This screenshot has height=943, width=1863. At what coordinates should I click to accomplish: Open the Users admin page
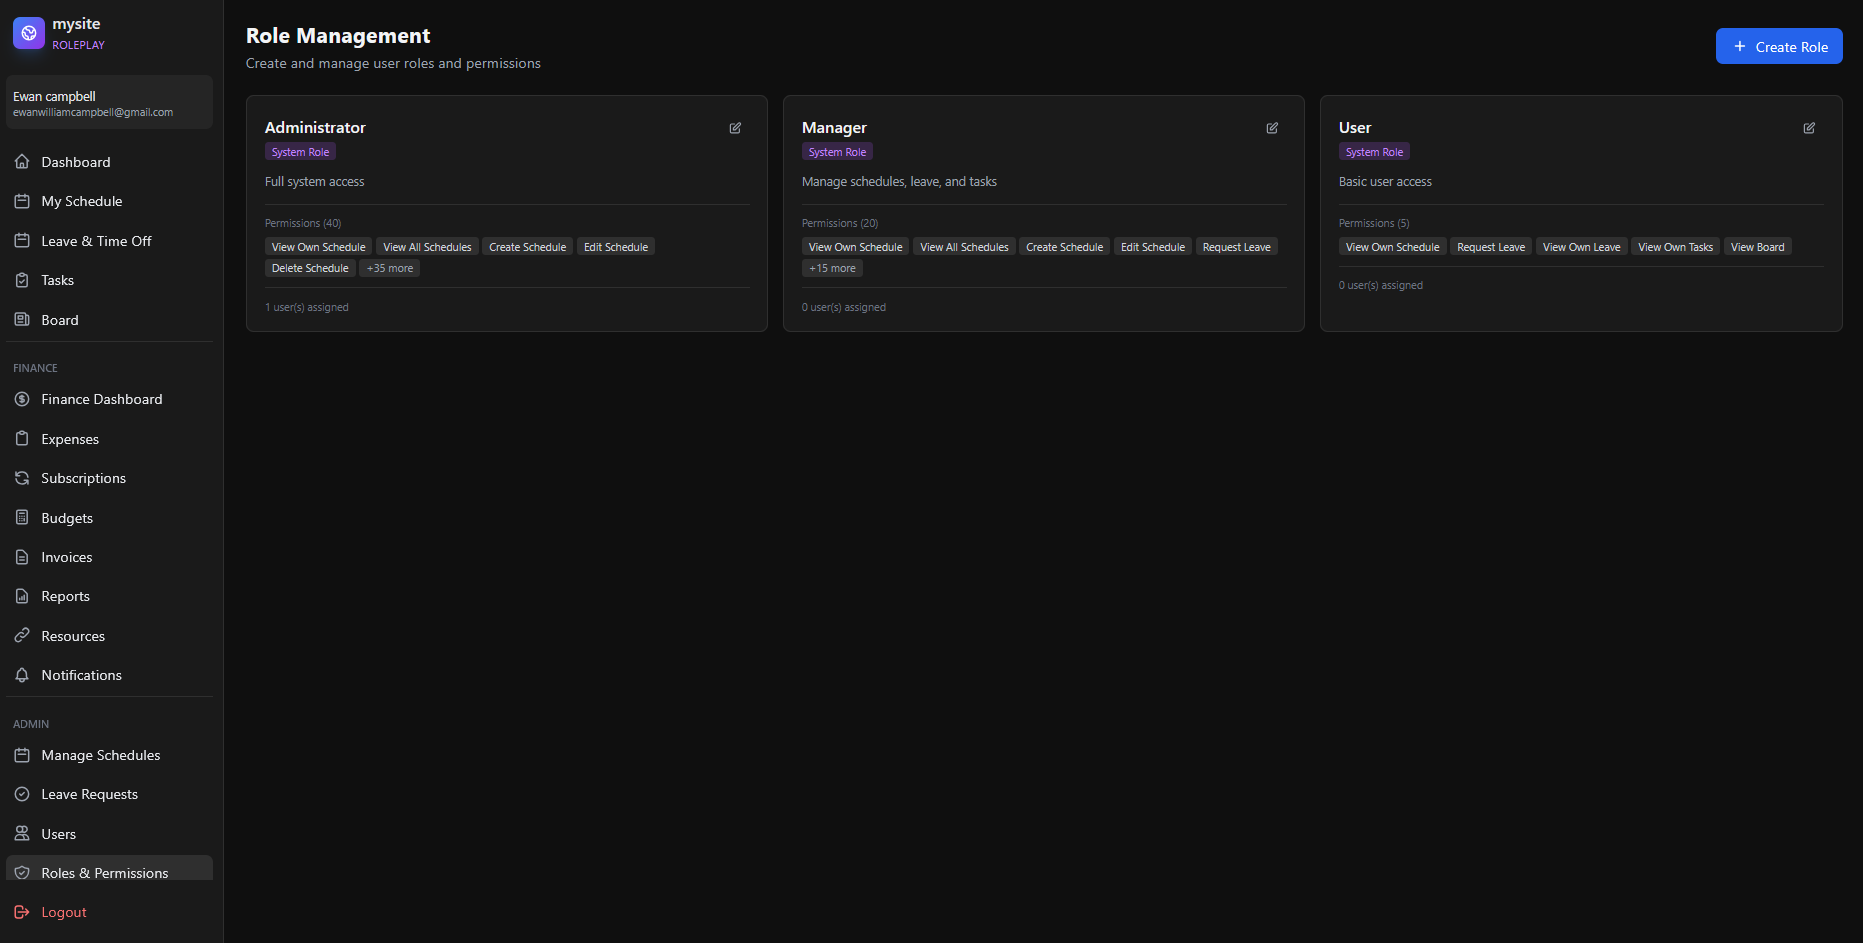tap(58, 834)
